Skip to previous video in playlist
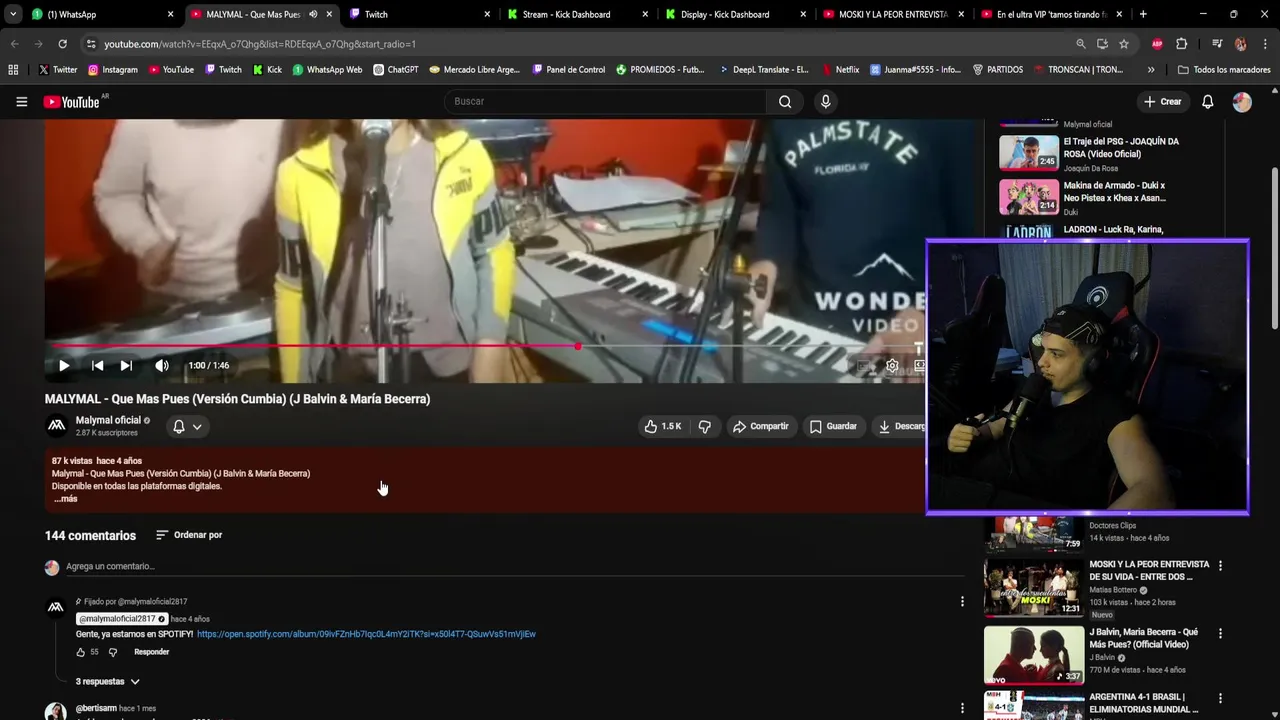This screenshot has width=1280, height=720. 97,365
